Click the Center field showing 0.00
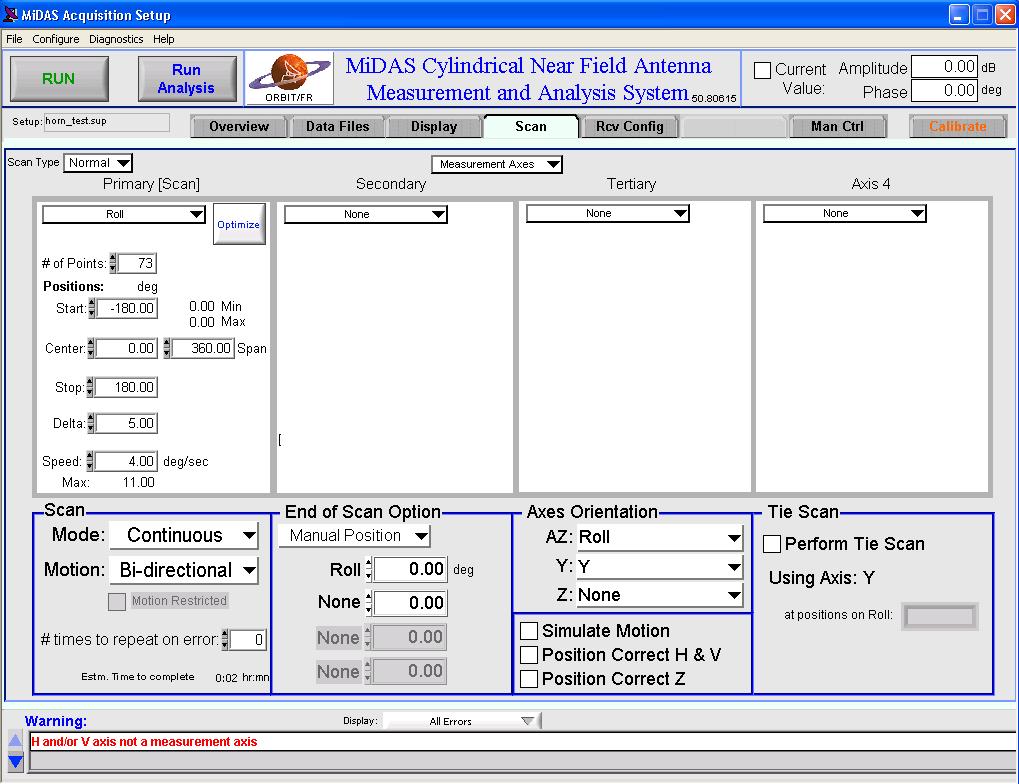 pyautogui.click(x=127, y=348)
